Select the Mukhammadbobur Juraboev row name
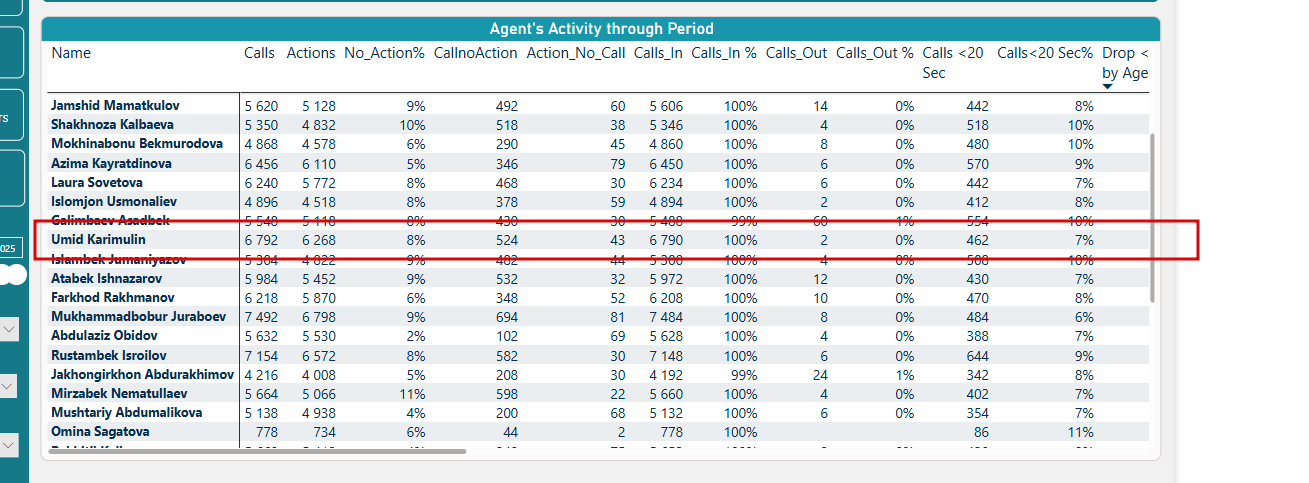The image size is (1309, 483). (139, 317)
